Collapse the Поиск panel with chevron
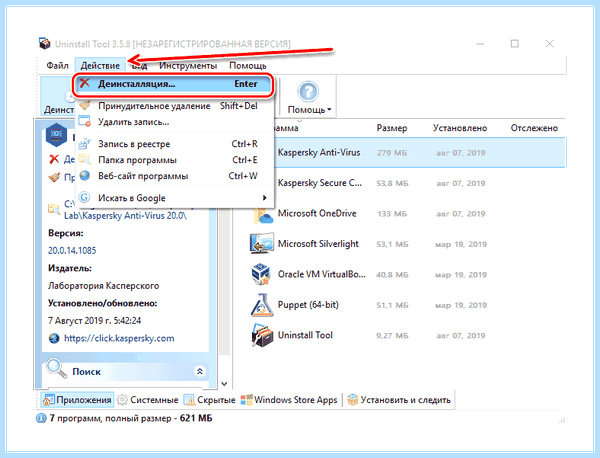600x458 pixels. point(200,371)
